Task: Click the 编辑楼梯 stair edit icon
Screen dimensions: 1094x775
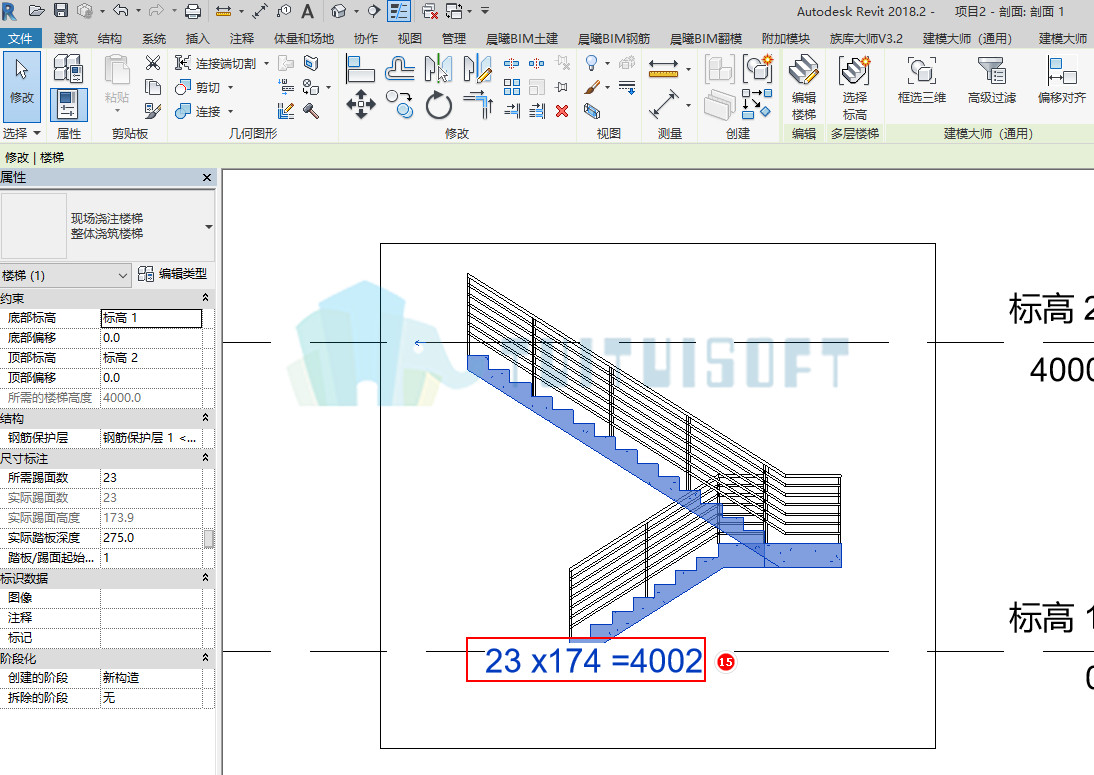Action: (x=804, y=88)
